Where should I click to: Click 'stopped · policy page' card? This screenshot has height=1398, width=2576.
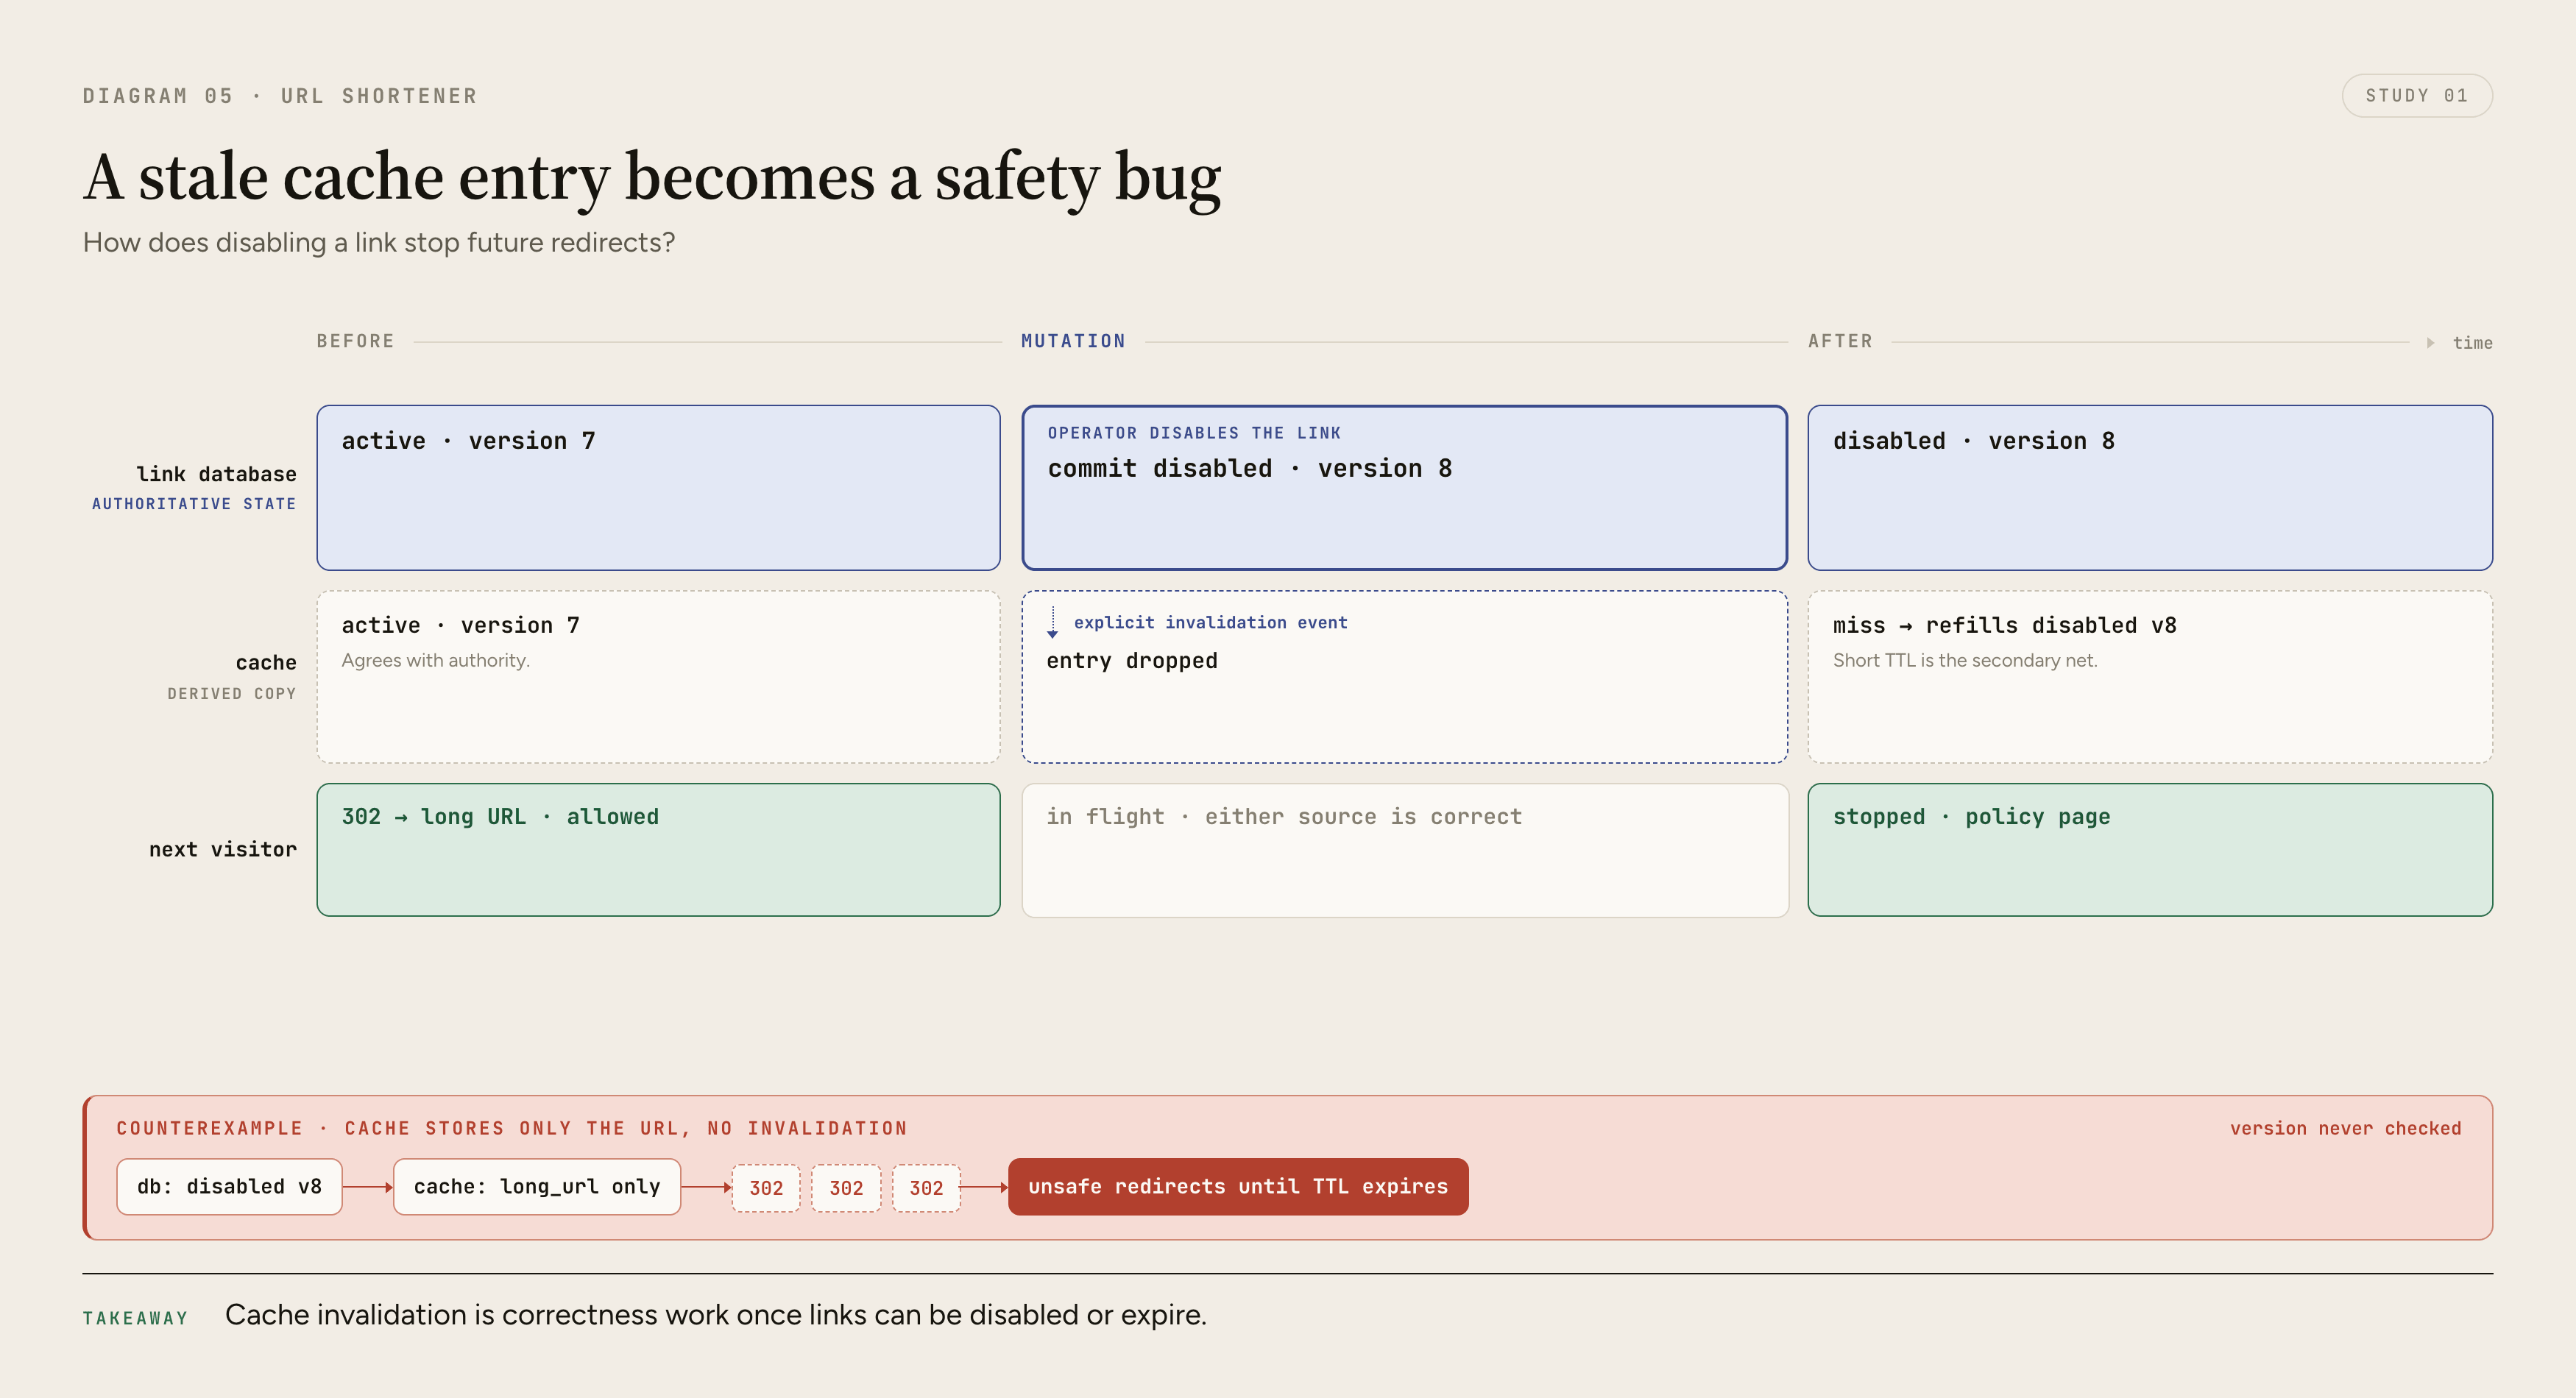[2150, 850]
